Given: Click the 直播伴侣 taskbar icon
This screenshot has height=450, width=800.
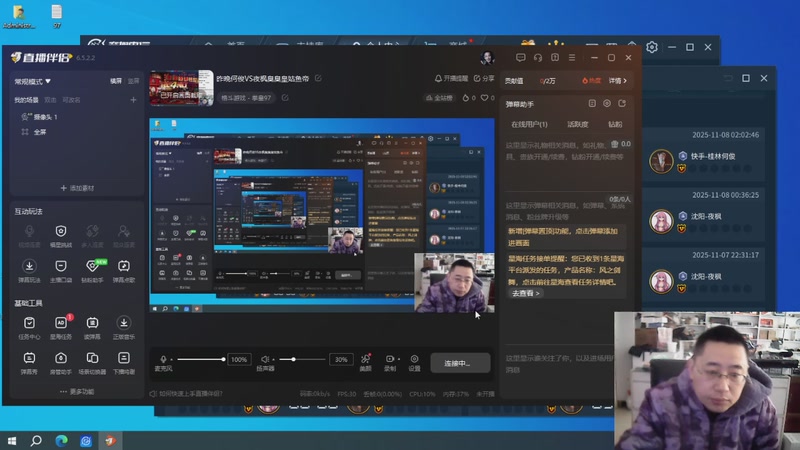Looking at the screenshot, I should click(x=110, y=440).
